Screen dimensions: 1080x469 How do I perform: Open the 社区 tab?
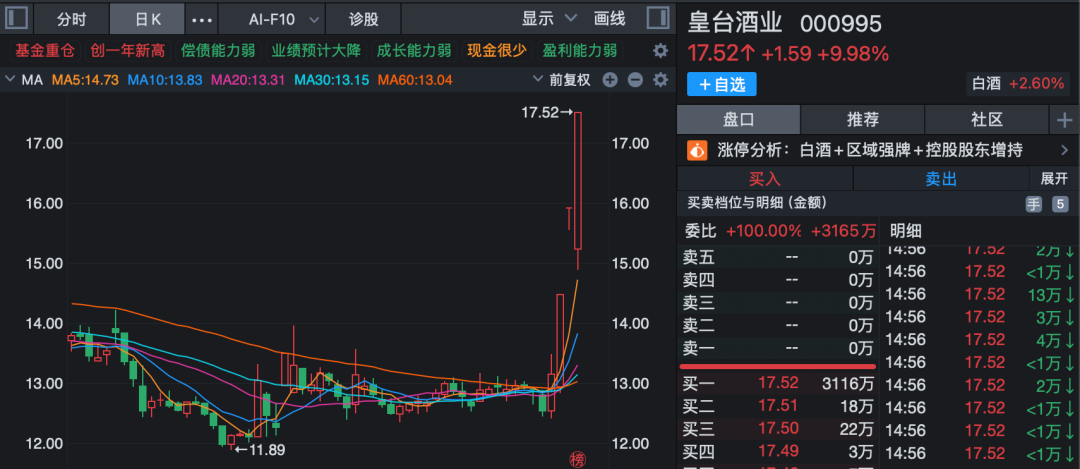pyautogui.click(x=987, y=120)
